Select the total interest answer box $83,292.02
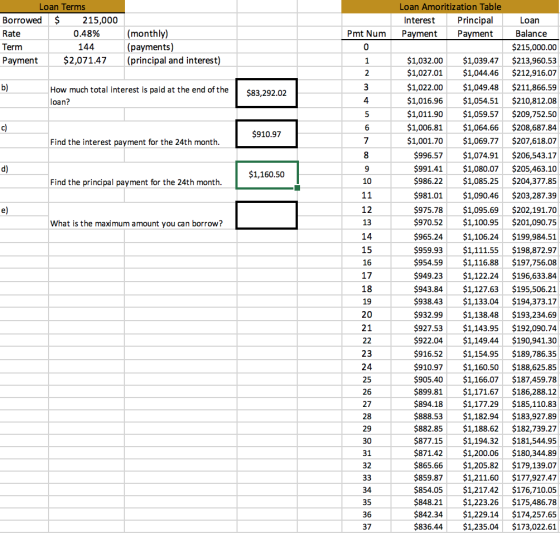560x533 pixels. click(x=266, y=93)
